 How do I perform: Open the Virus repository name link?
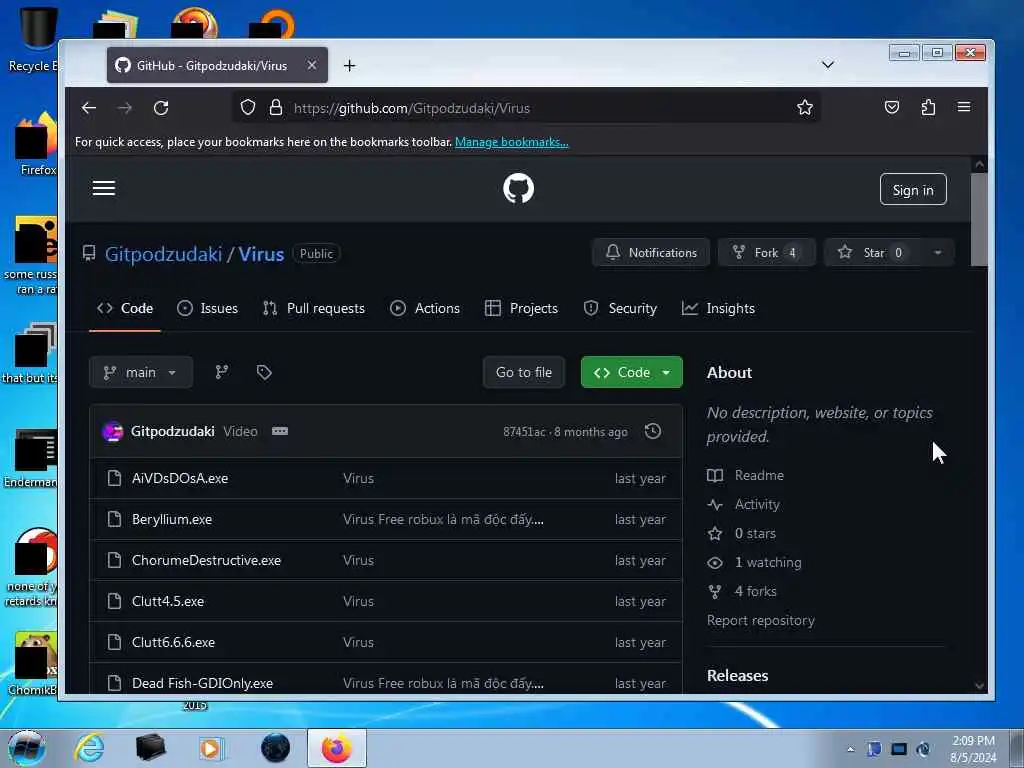tap(261, 254)
